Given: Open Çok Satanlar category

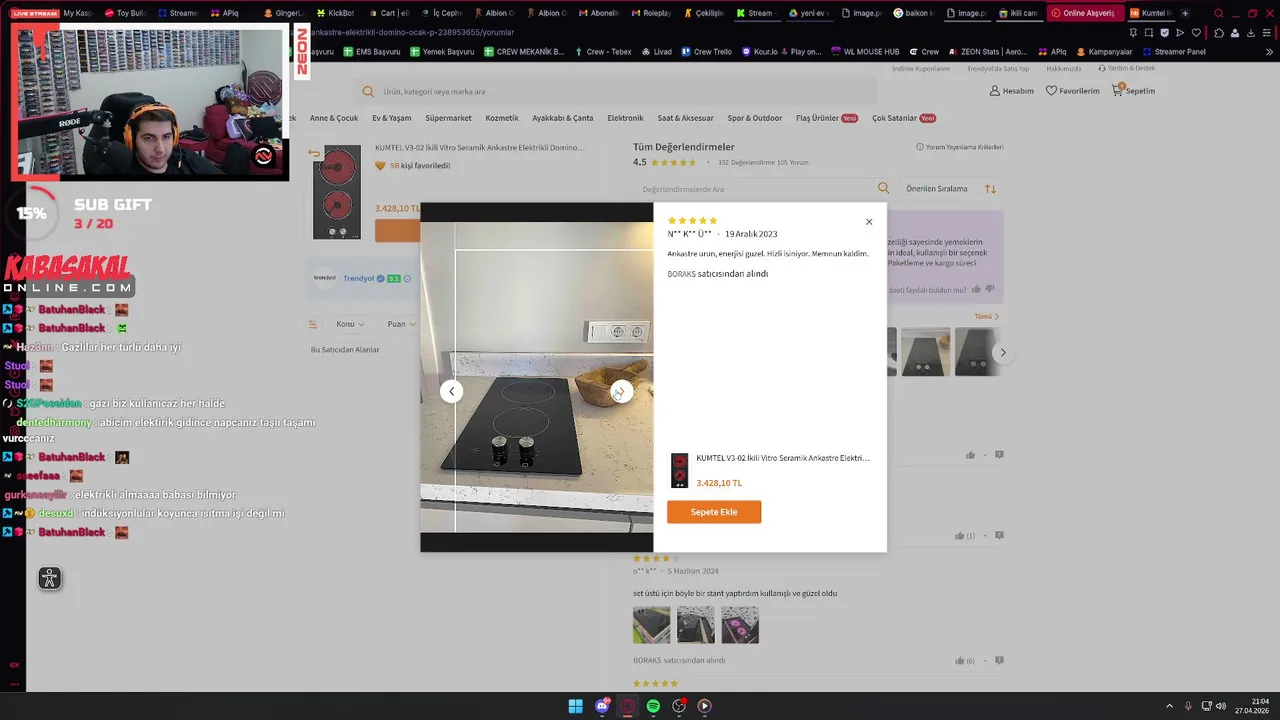Looking at the screenshot, I should click(903, 118).
